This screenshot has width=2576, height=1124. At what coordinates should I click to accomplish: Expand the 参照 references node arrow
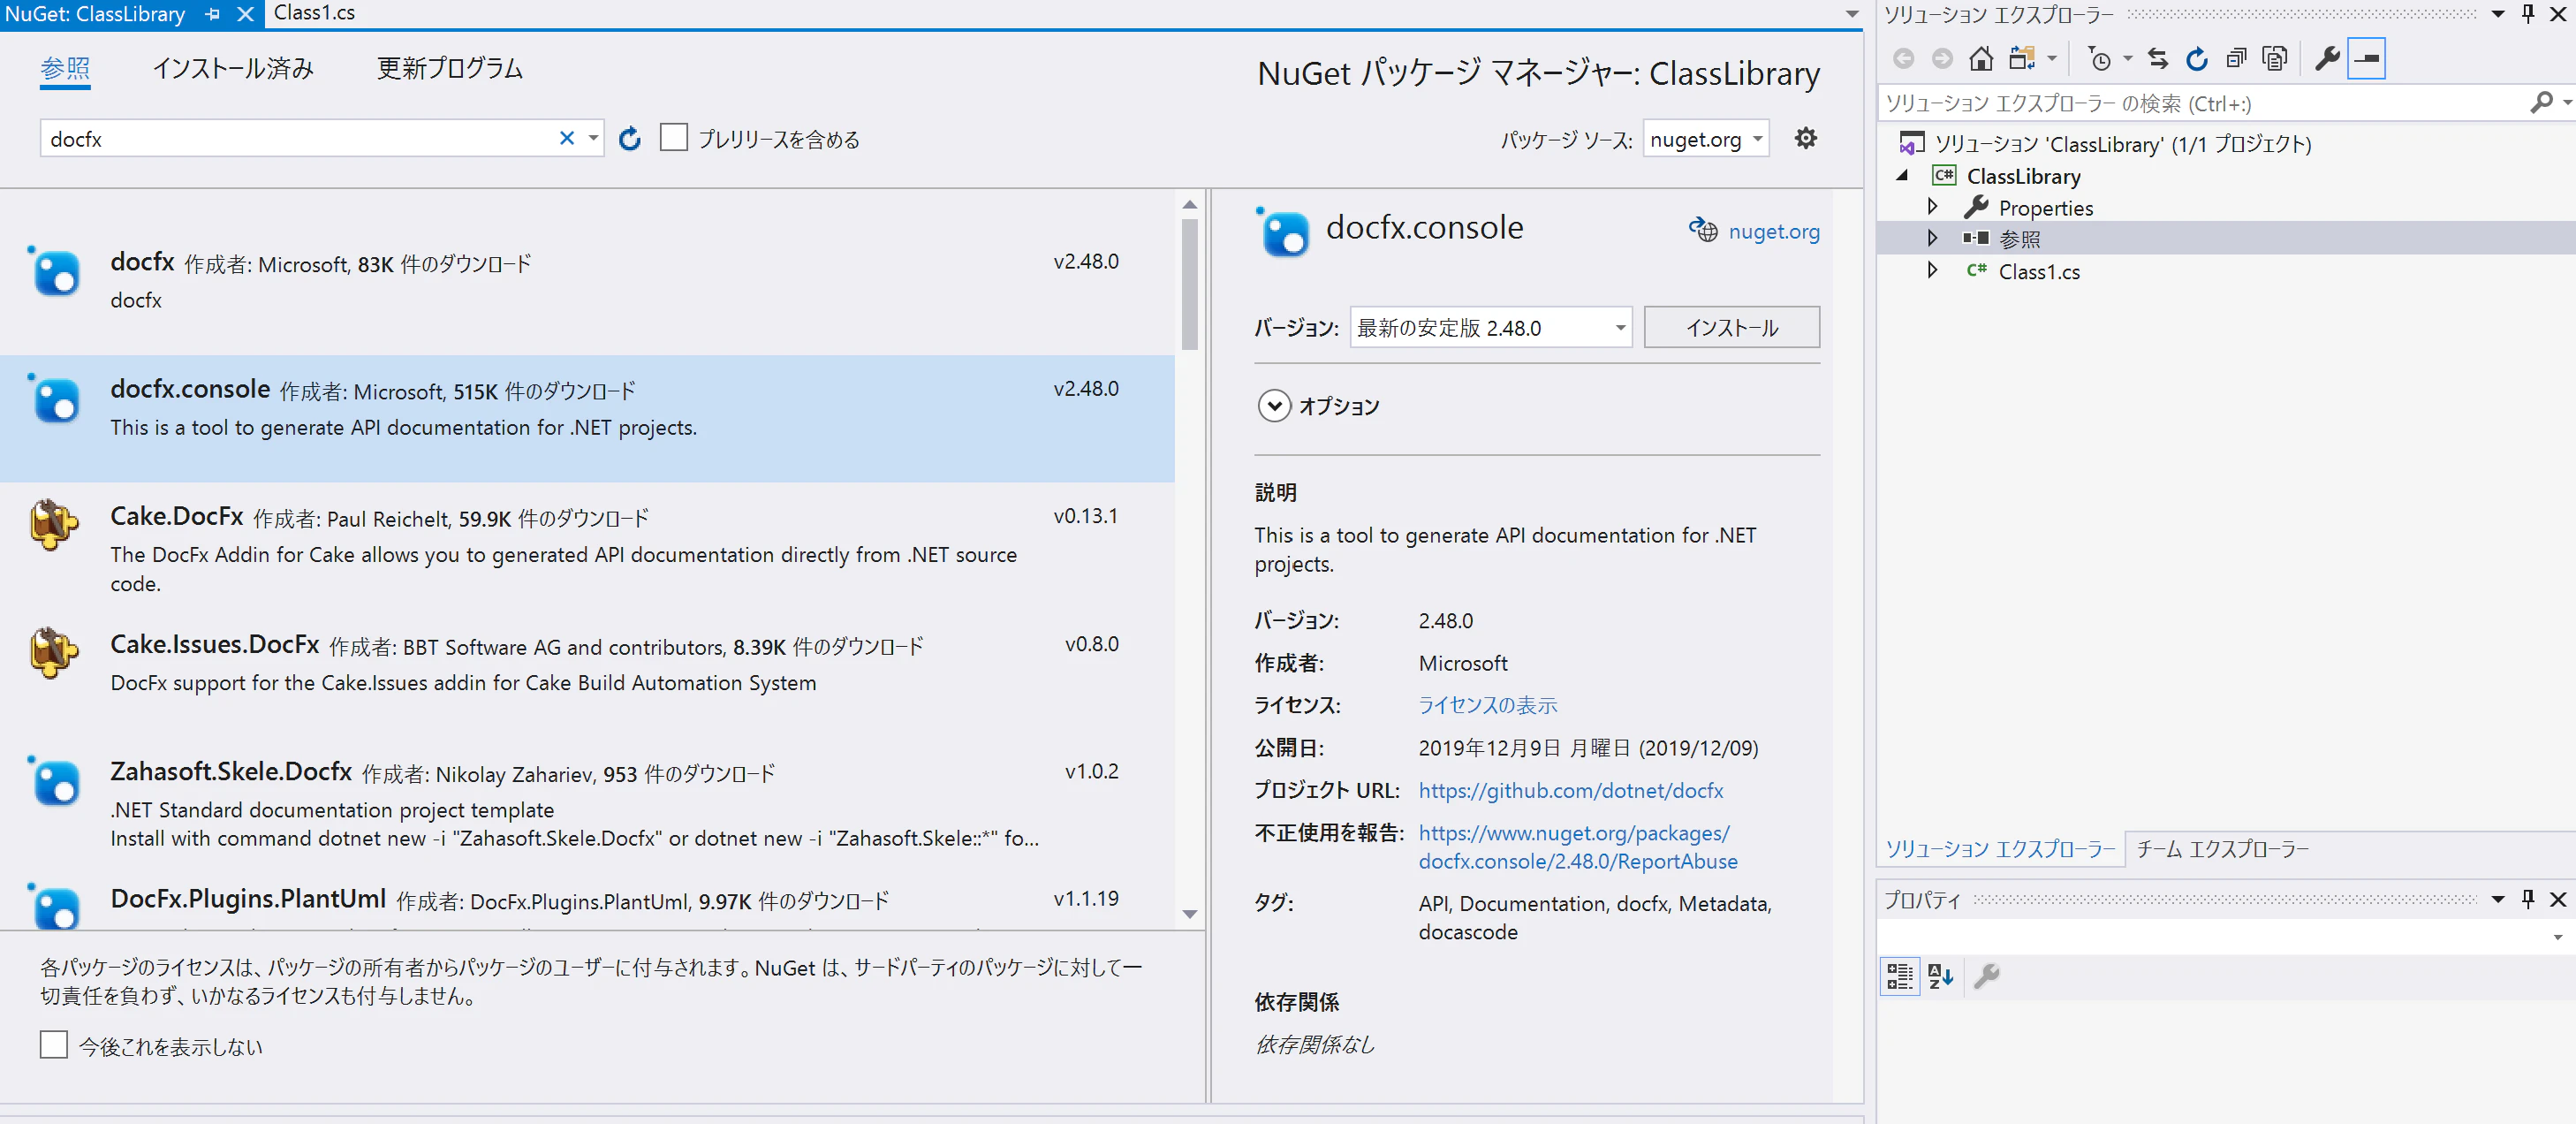(1932, 238)
